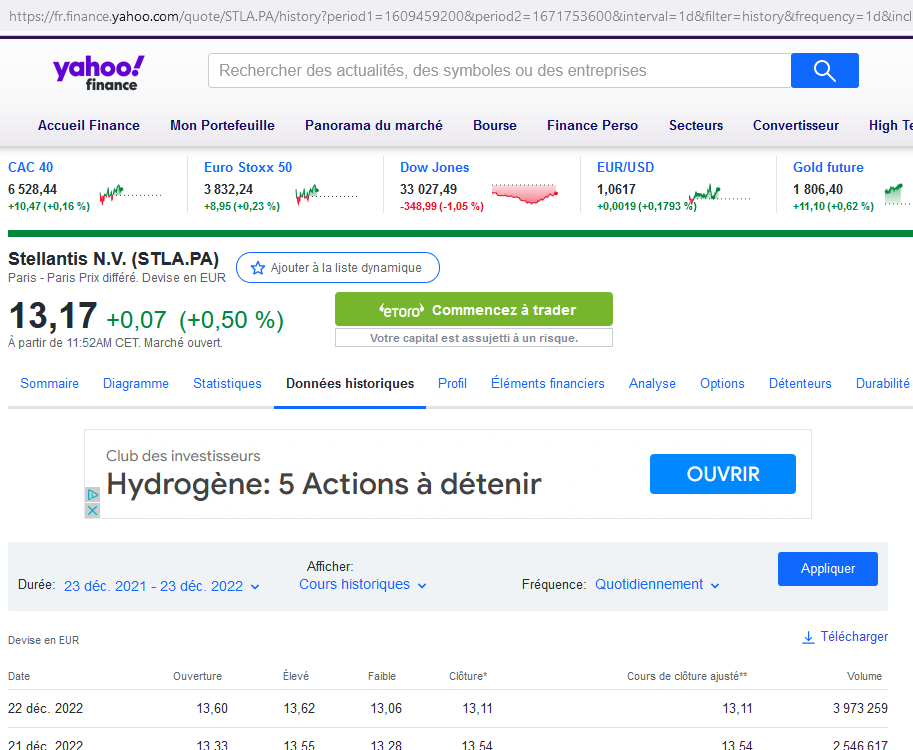Click the Télécharger download arrow icon
This screenshot has width=913, height=750.
click(x=808, y=638)
